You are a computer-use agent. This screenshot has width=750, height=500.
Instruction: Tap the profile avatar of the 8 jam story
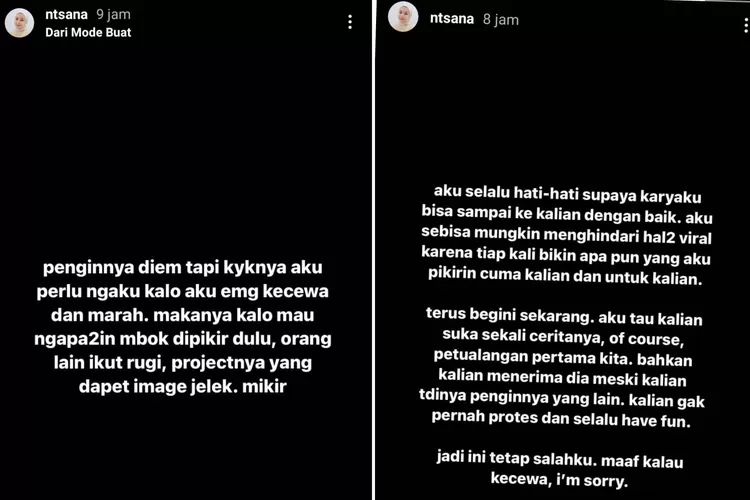[x=403, y=17]
